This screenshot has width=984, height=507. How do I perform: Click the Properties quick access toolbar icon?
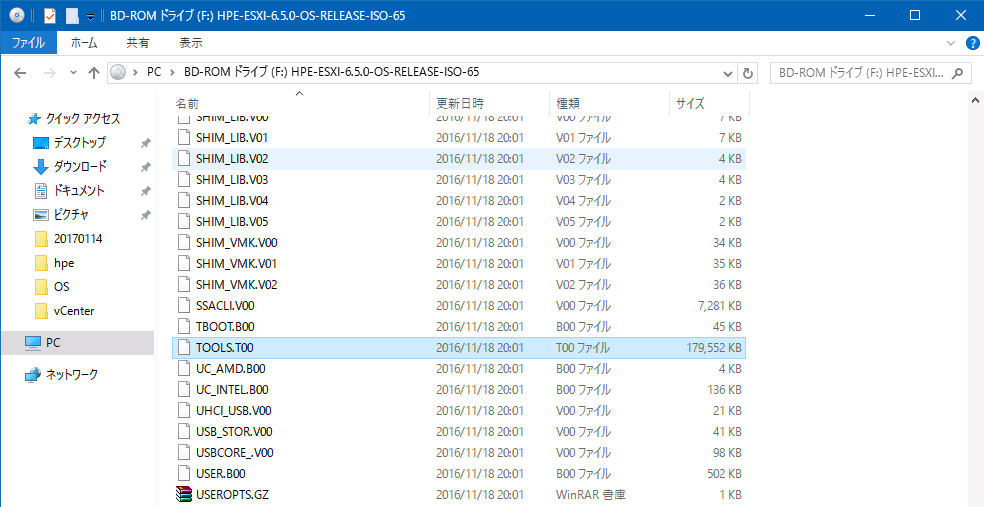[50, 16]
